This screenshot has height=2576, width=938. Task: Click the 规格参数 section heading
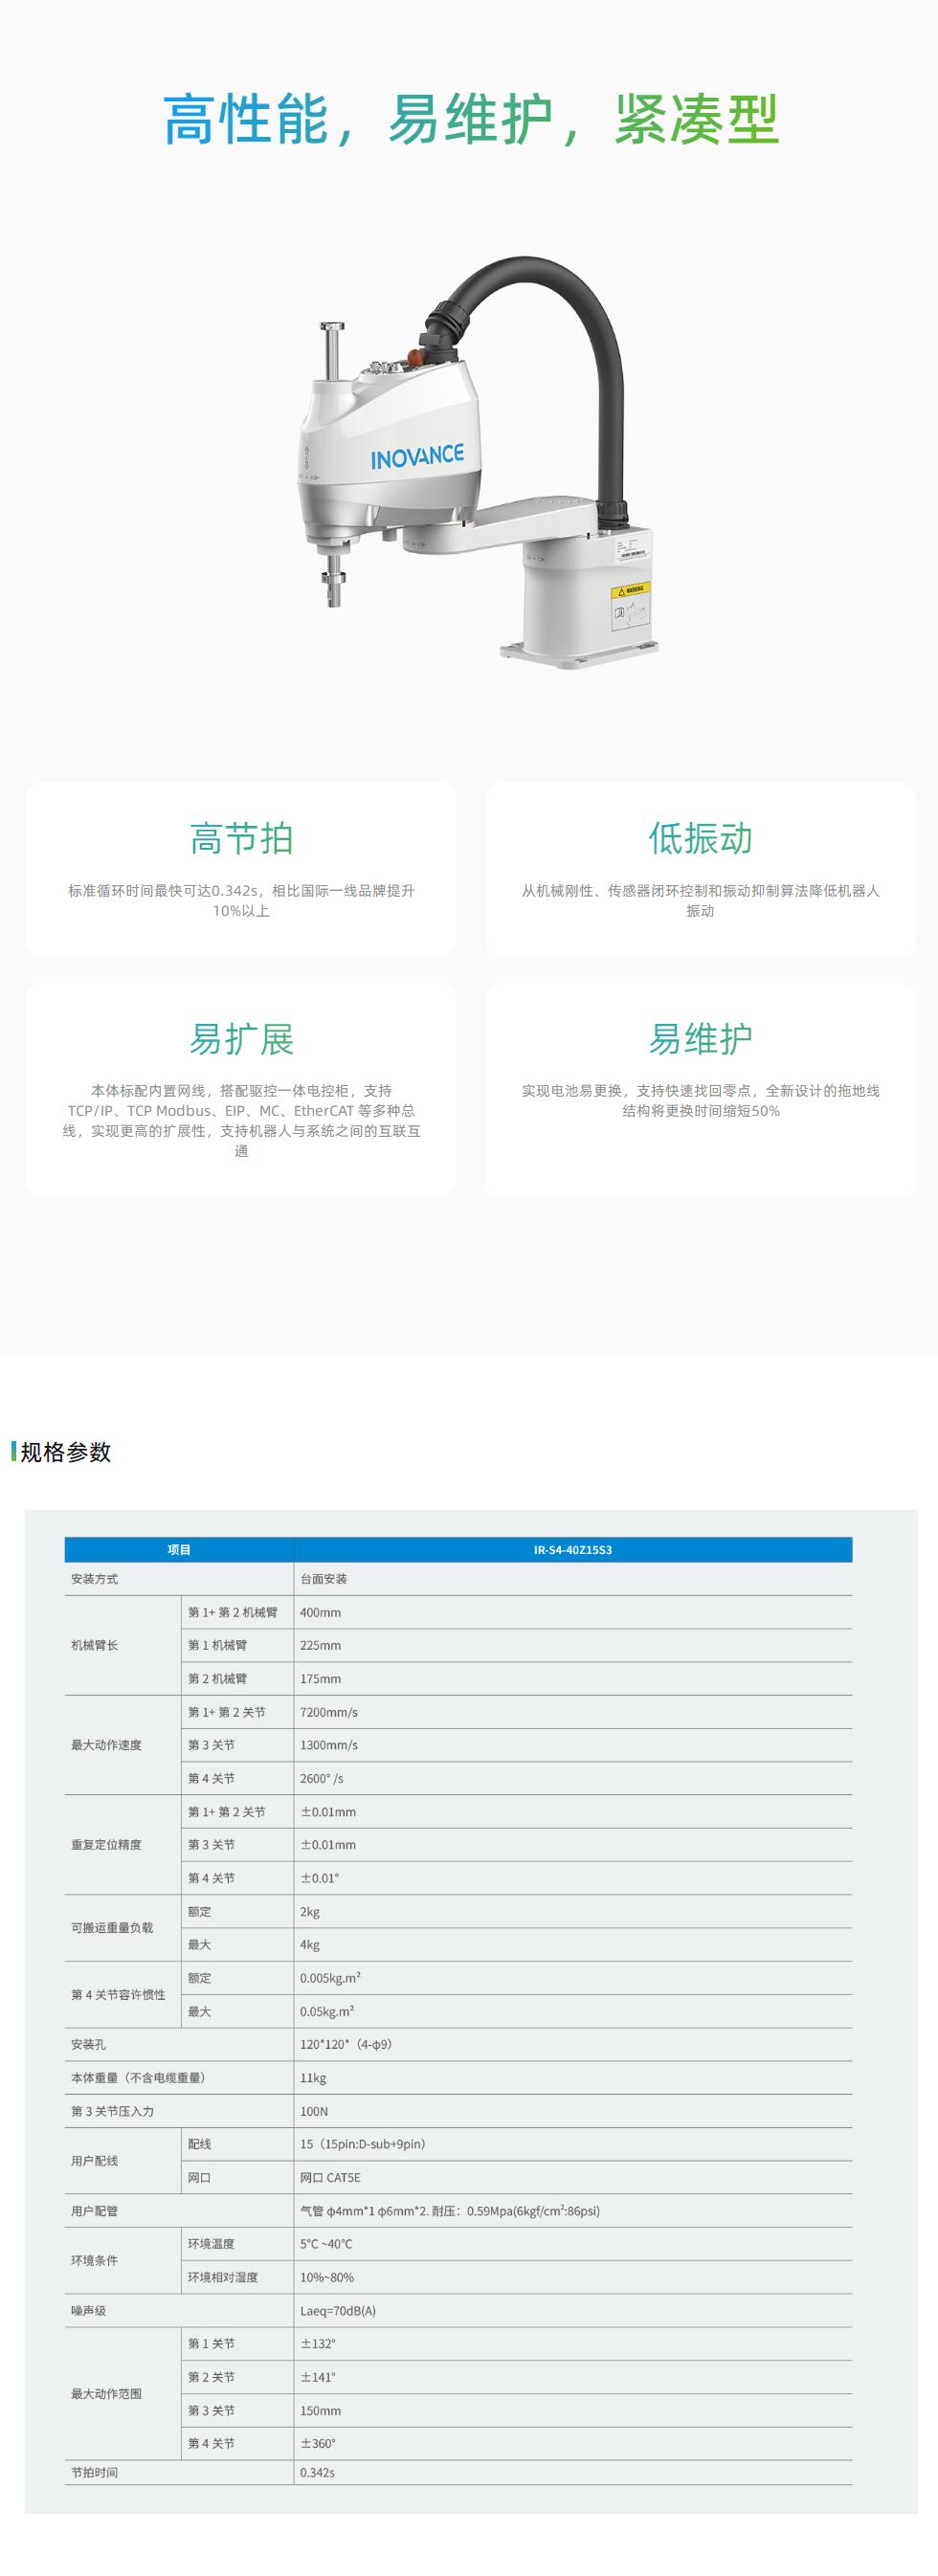(66, 1452)
